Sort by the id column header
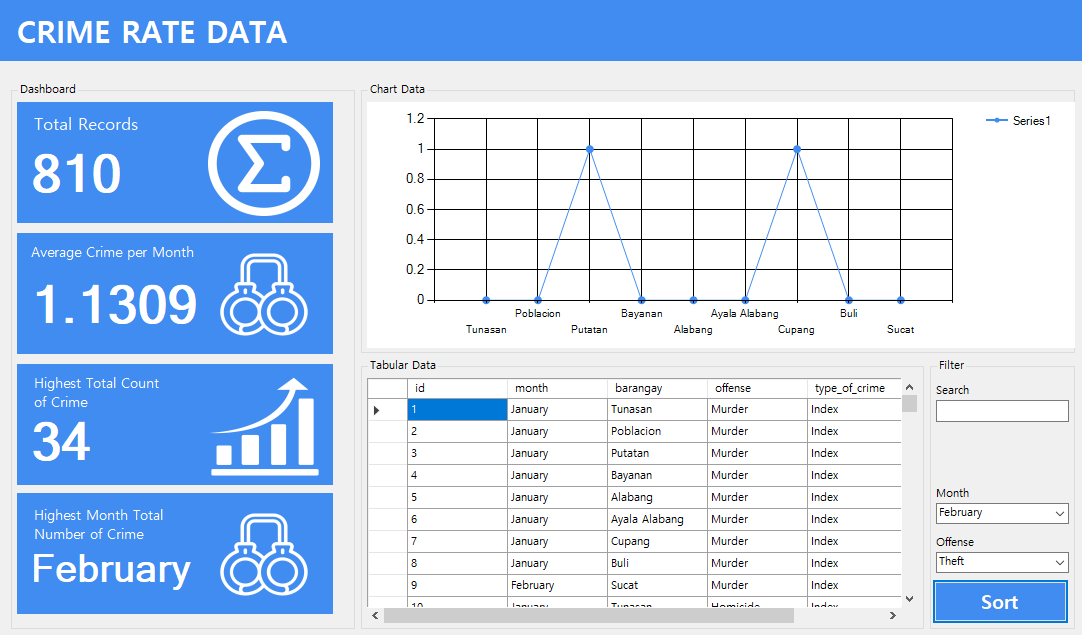1082x635 pixels. tap(458, 388)
